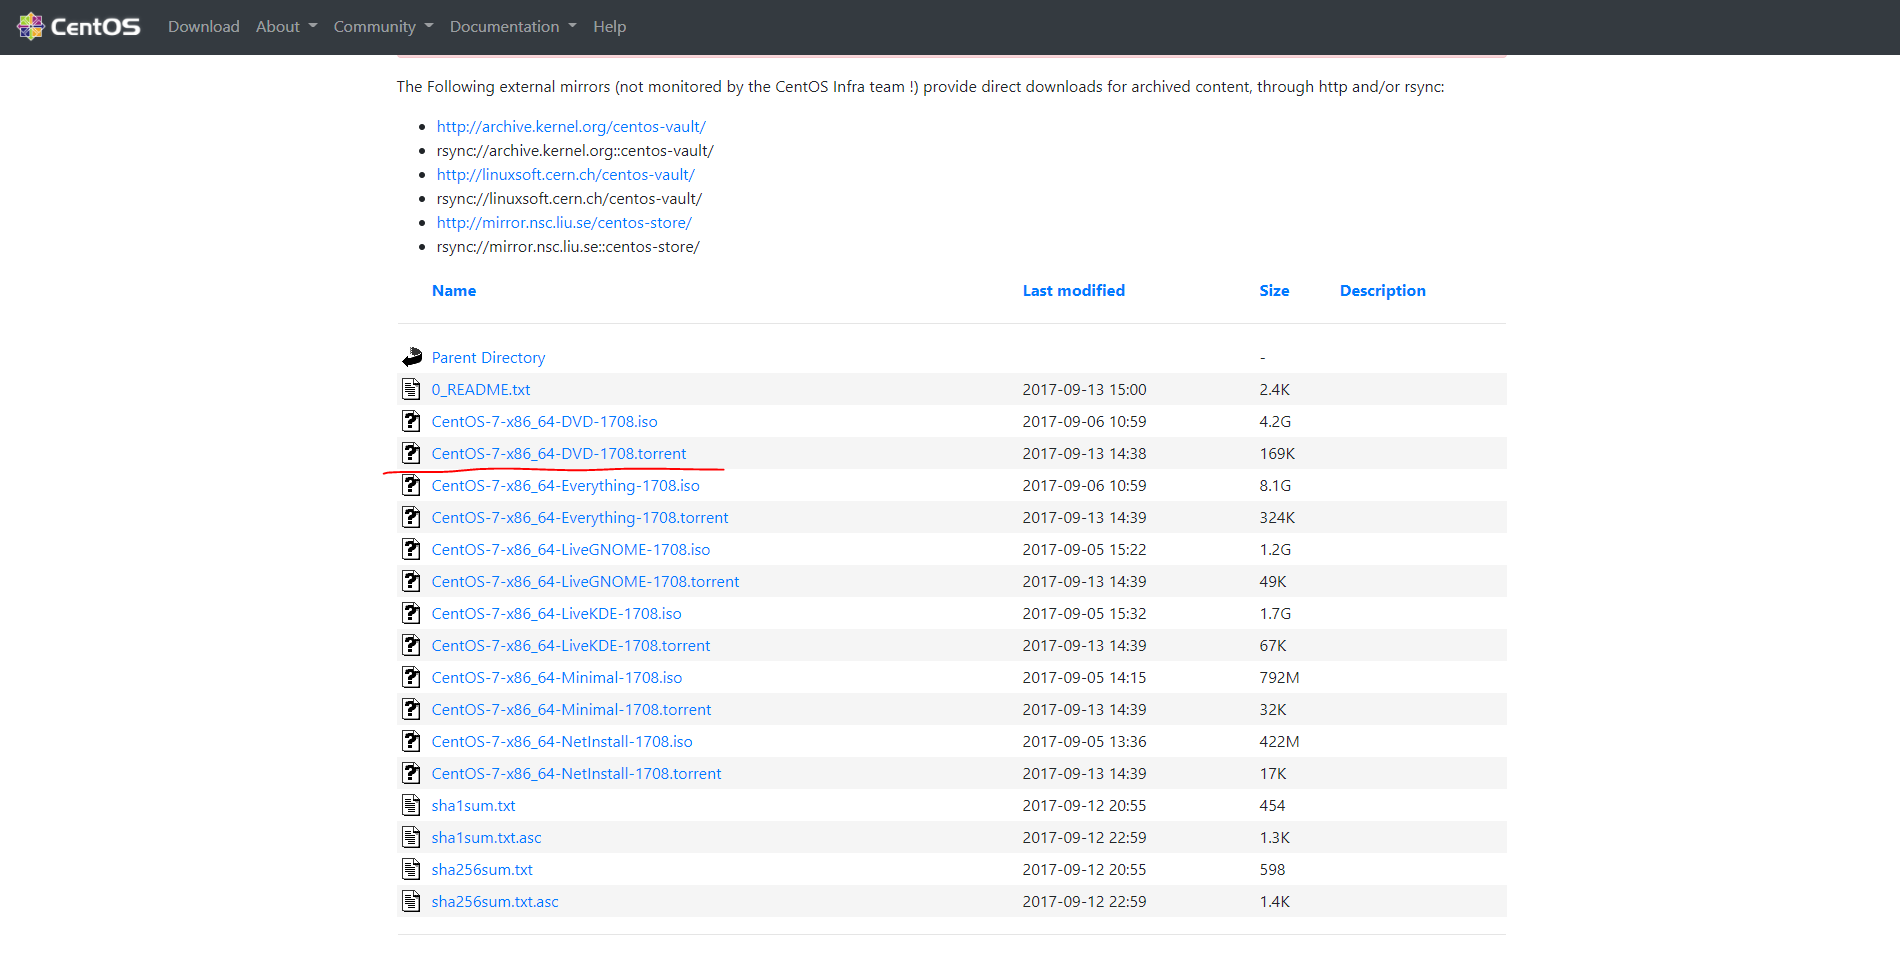This screenshot has height=976, width=1900.
Task: Download CentOS-7-x86_64-LiveKDE-1708.iso
Action: coord(557,613)
